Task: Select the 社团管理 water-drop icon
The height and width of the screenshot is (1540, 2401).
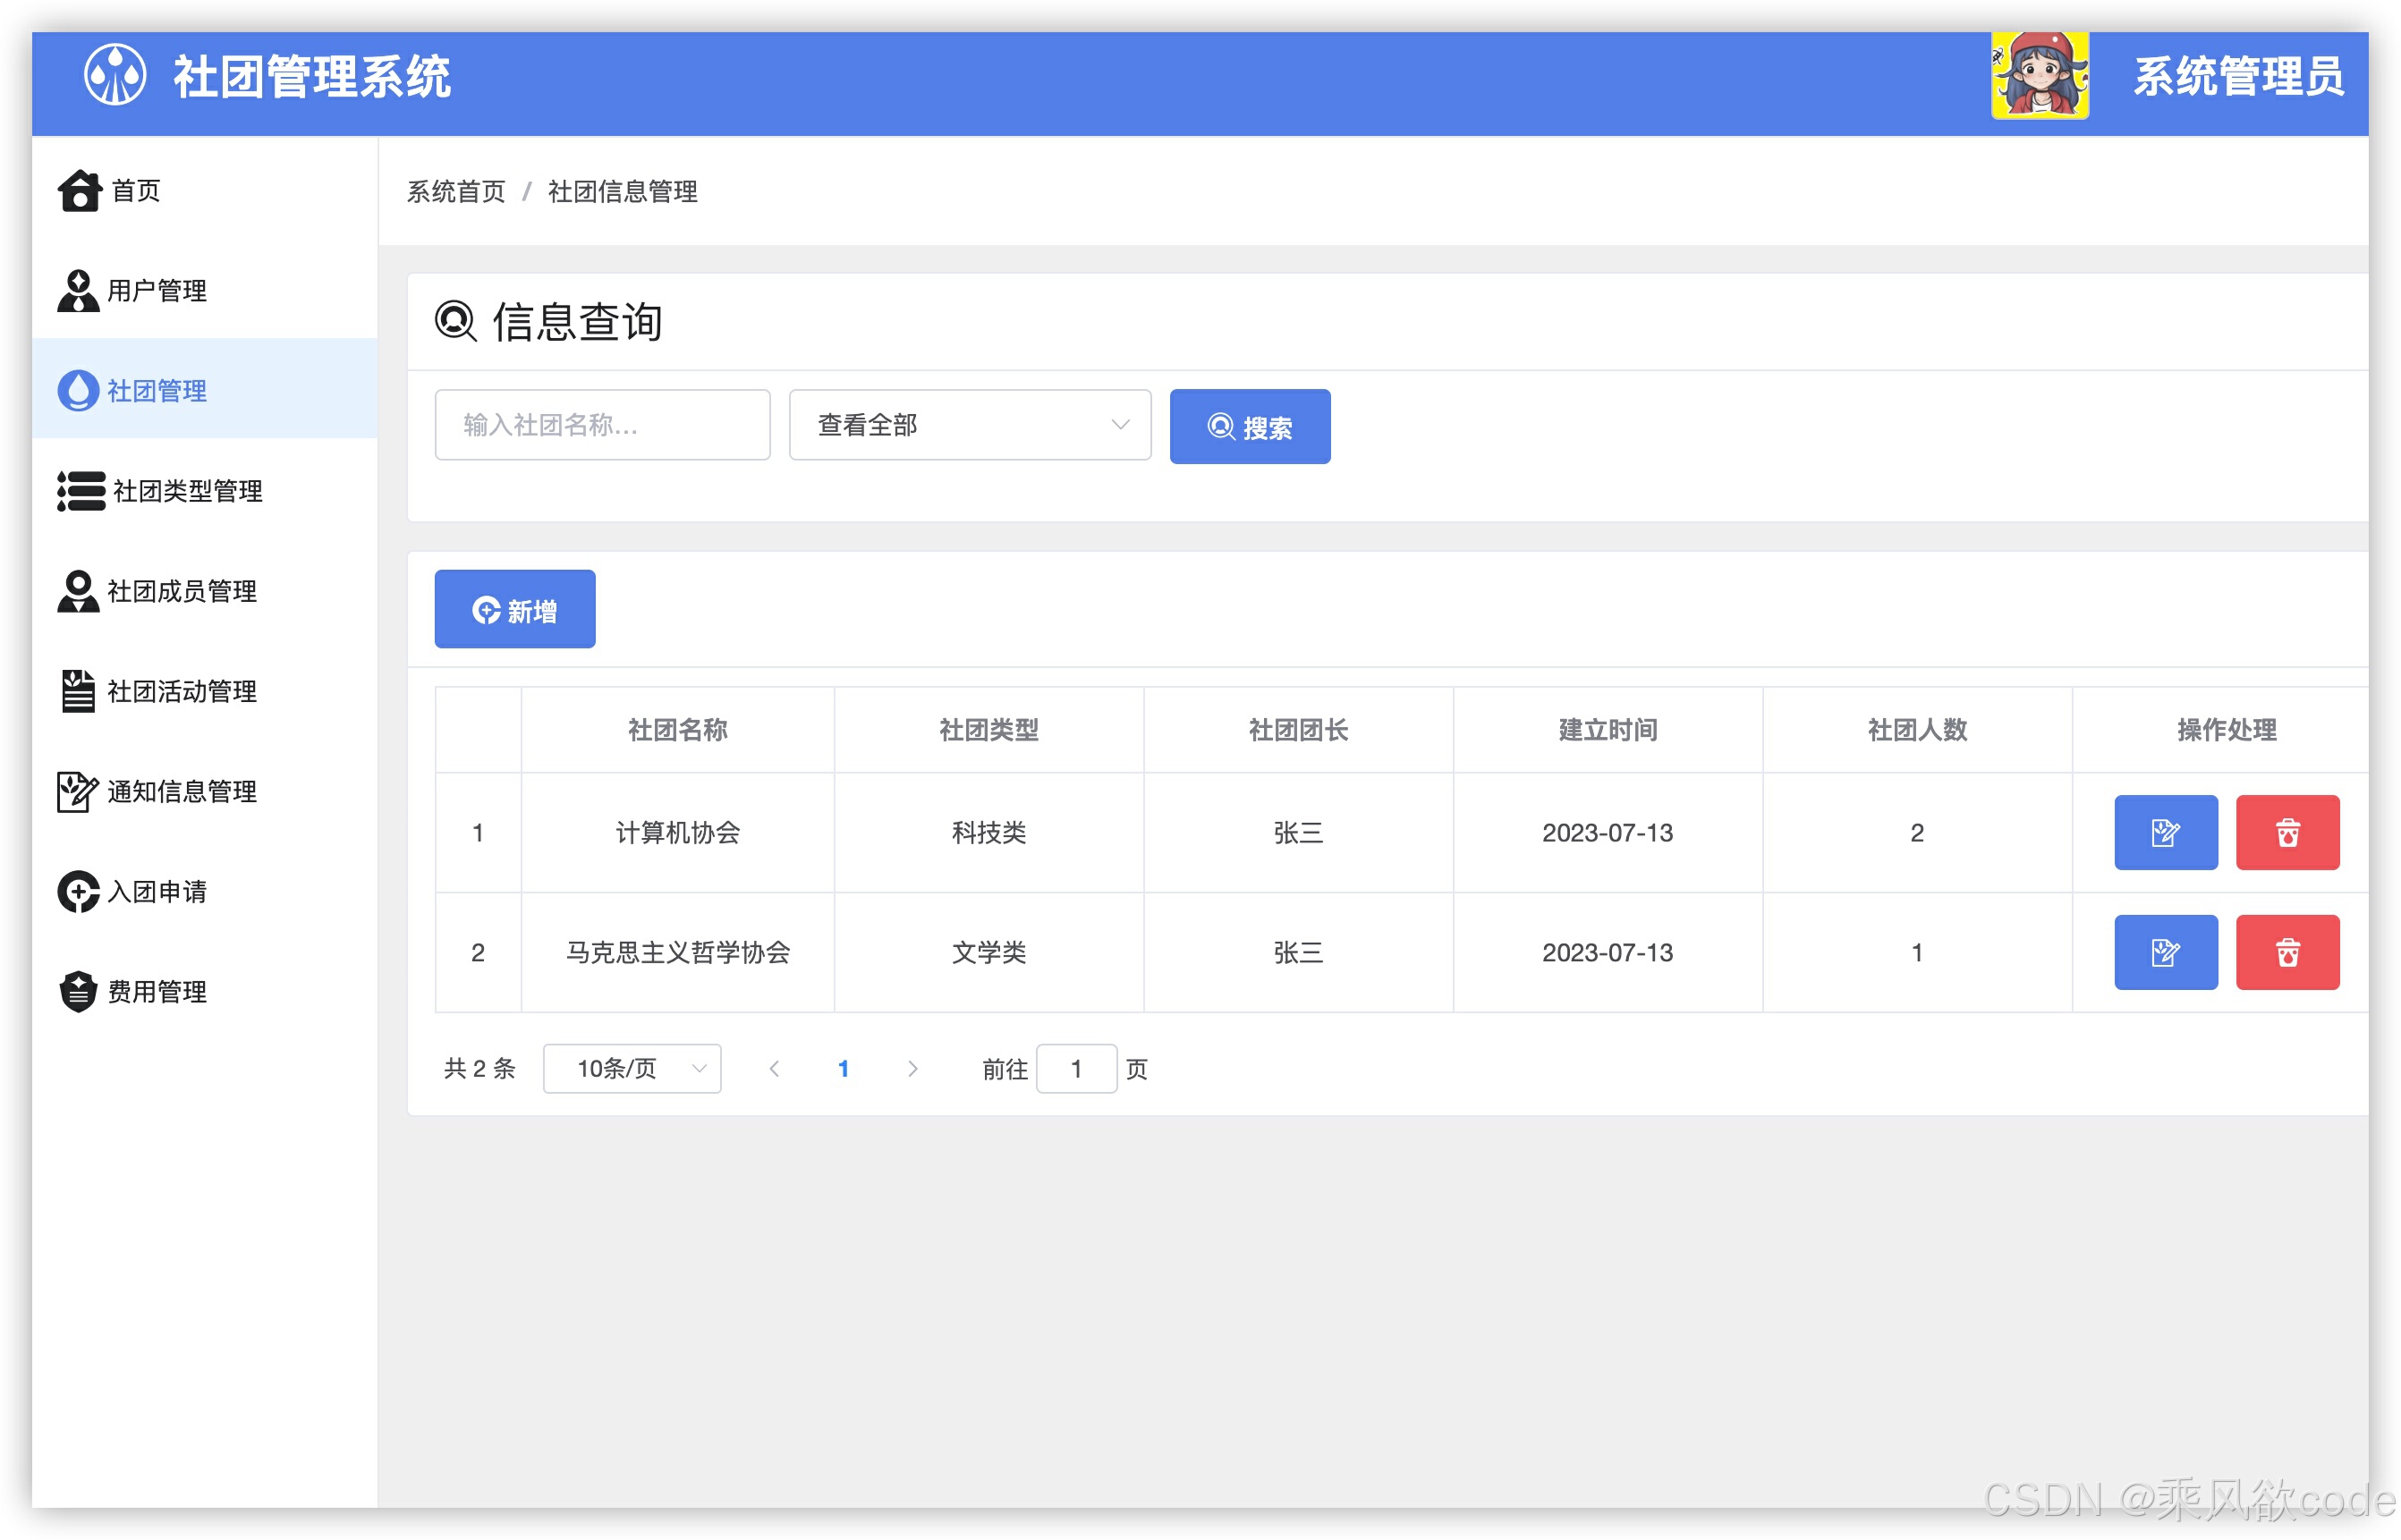Action: pyautogui.click(x=77, y=391)
